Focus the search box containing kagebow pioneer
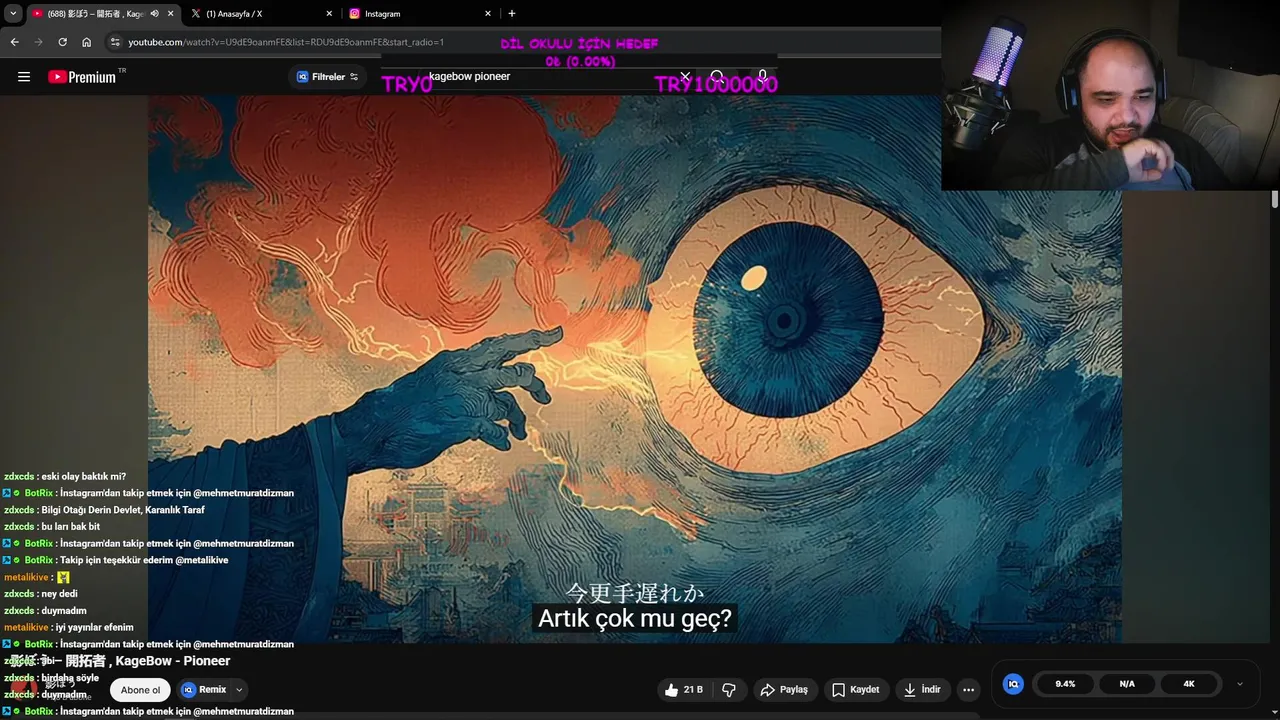This screenshot has height=720, width=1280. tap(550, 76)
